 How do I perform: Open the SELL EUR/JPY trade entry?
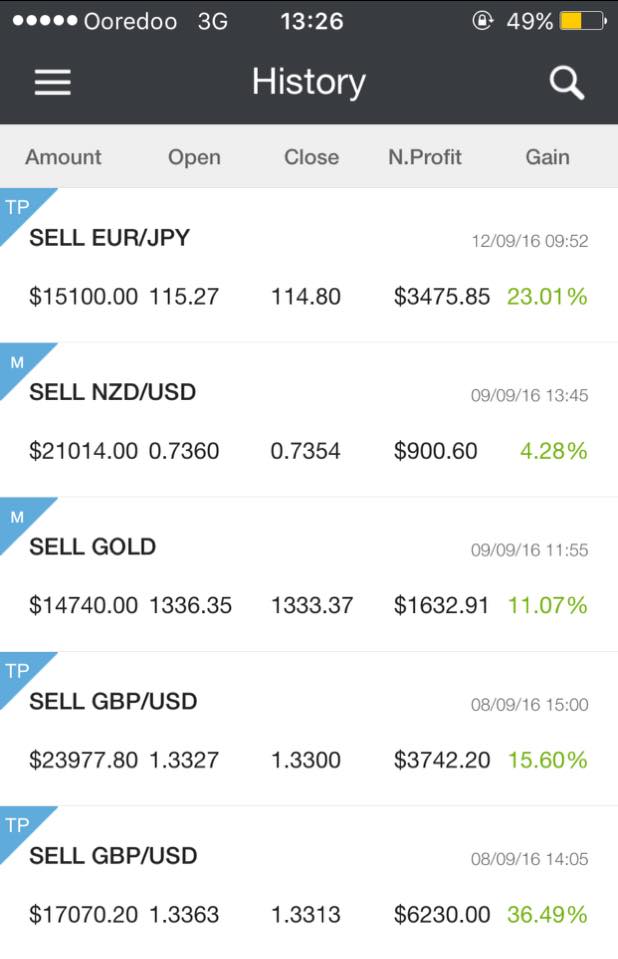pyautogui.click(x=309, y=265)
